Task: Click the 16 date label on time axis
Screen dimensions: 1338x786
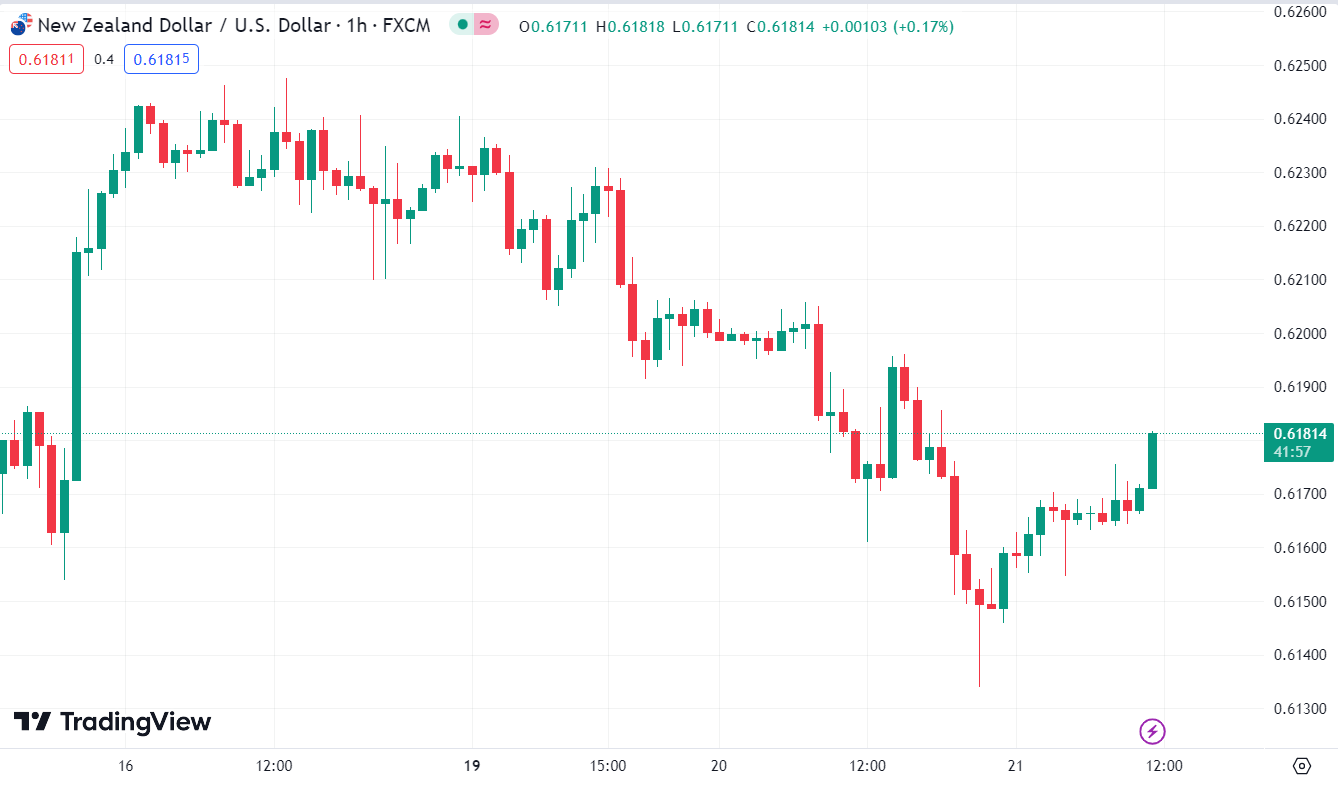Action: point(125,766)
